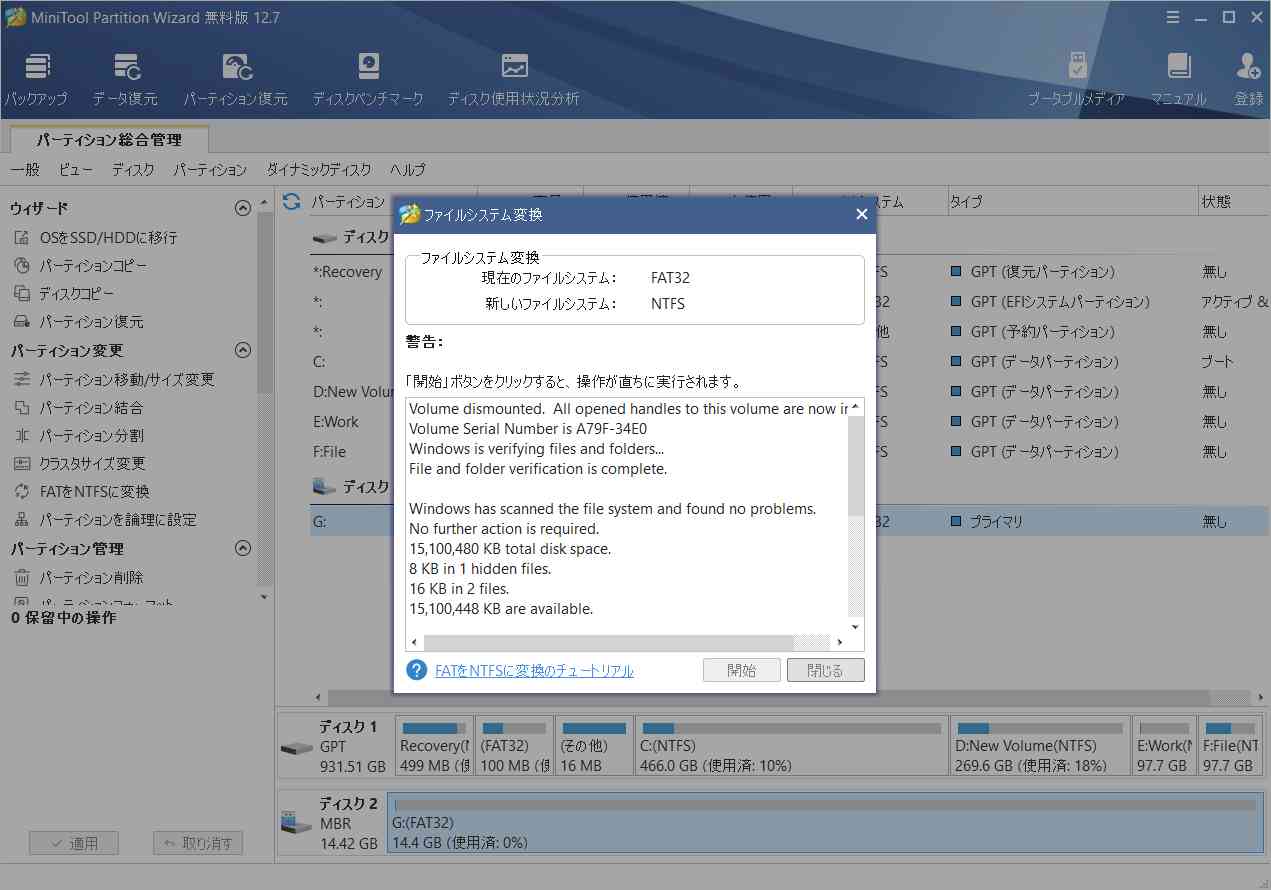Viewport: 1271px width, 890px height.
Task: Open the パーティション menu
Action: 210,170
